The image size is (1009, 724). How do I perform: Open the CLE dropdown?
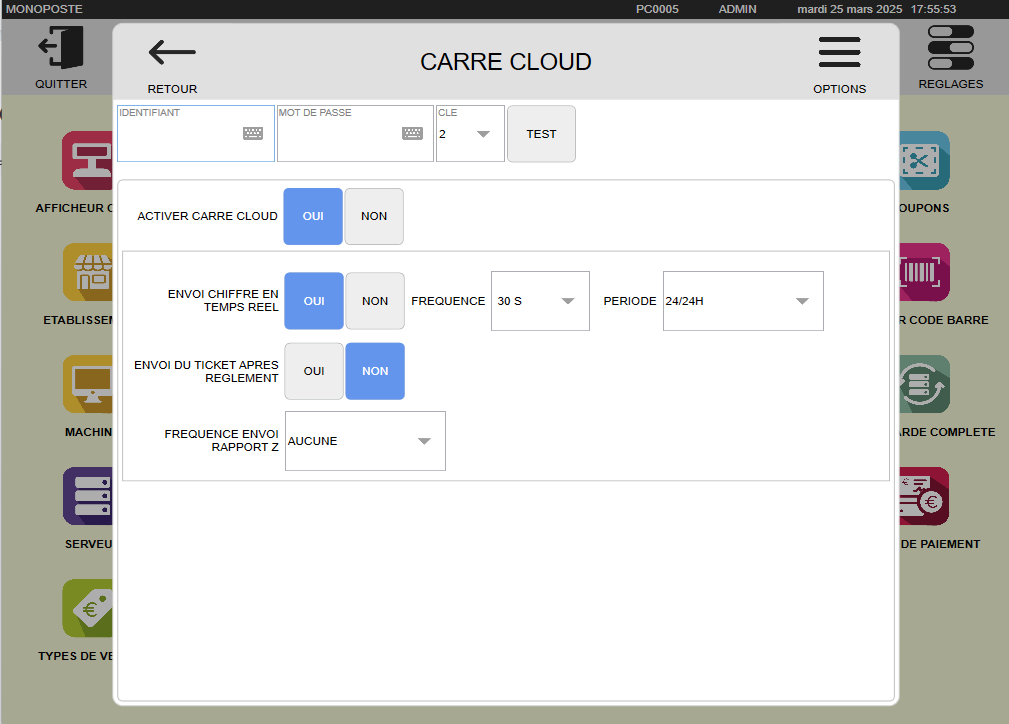(x=470, y=134)
